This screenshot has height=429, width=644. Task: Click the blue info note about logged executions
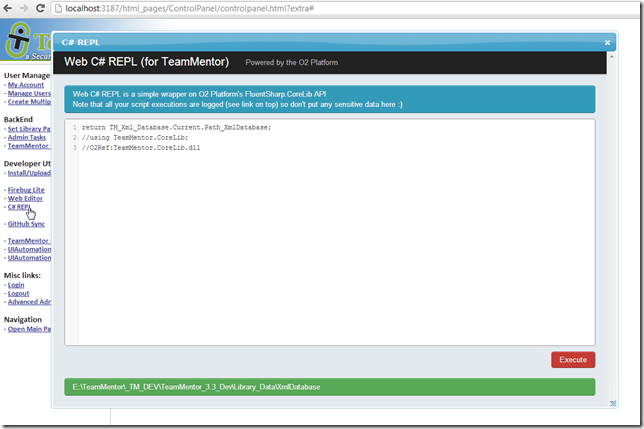330,99
